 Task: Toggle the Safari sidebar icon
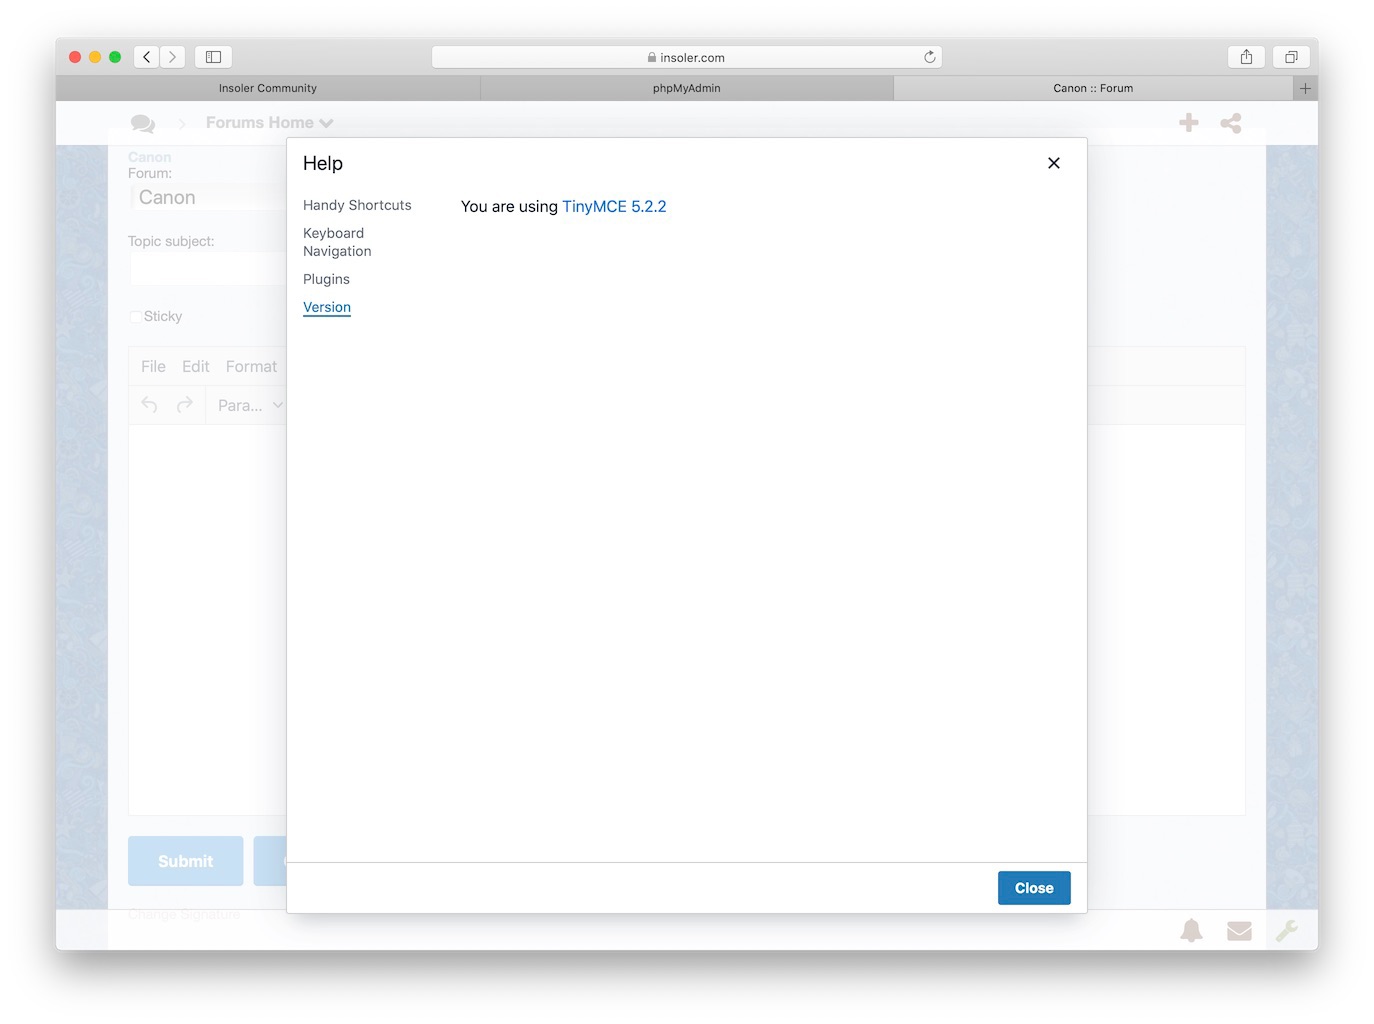click(x=213, y=57)
